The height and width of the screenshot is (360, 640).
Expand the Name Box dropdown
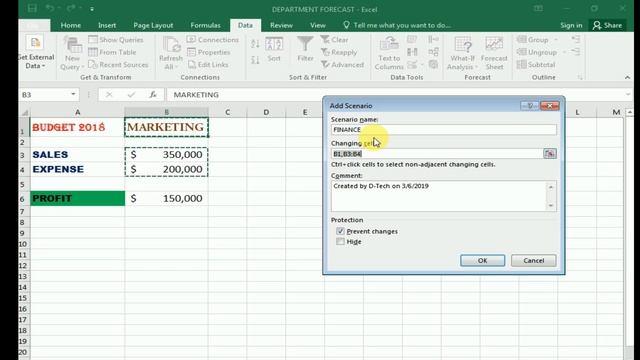73,95
